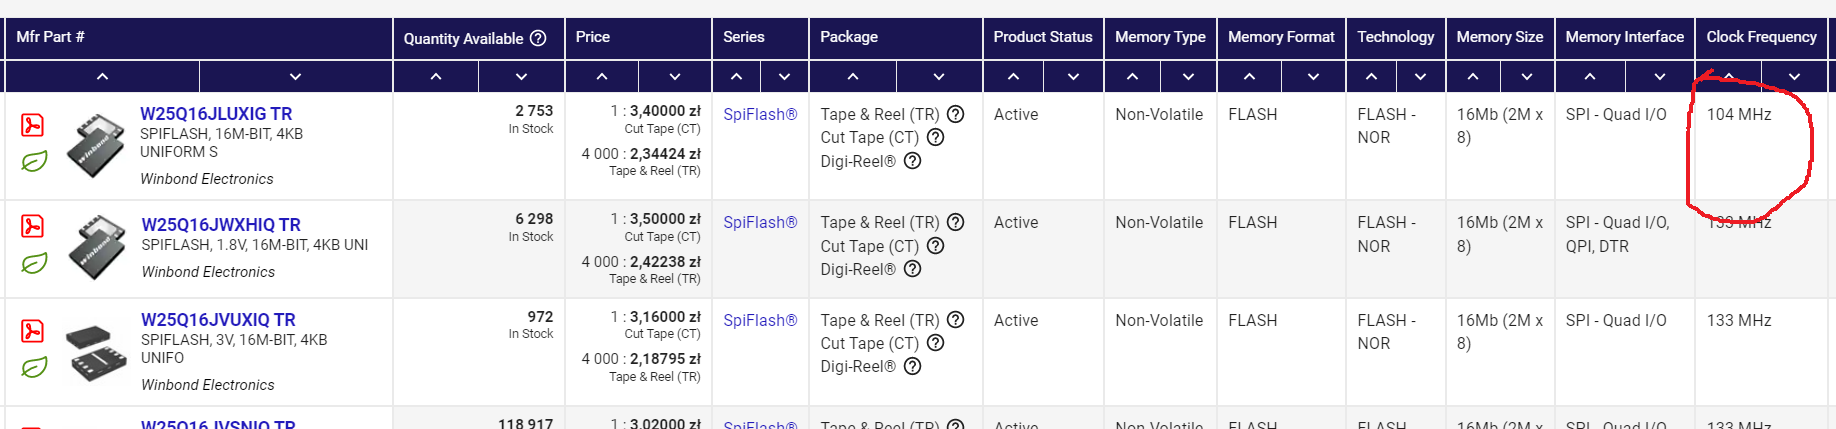The image size is (1836, 429).
Task: Click help icon beside first Digi-Reel® entry
Action: click(912, 161)
